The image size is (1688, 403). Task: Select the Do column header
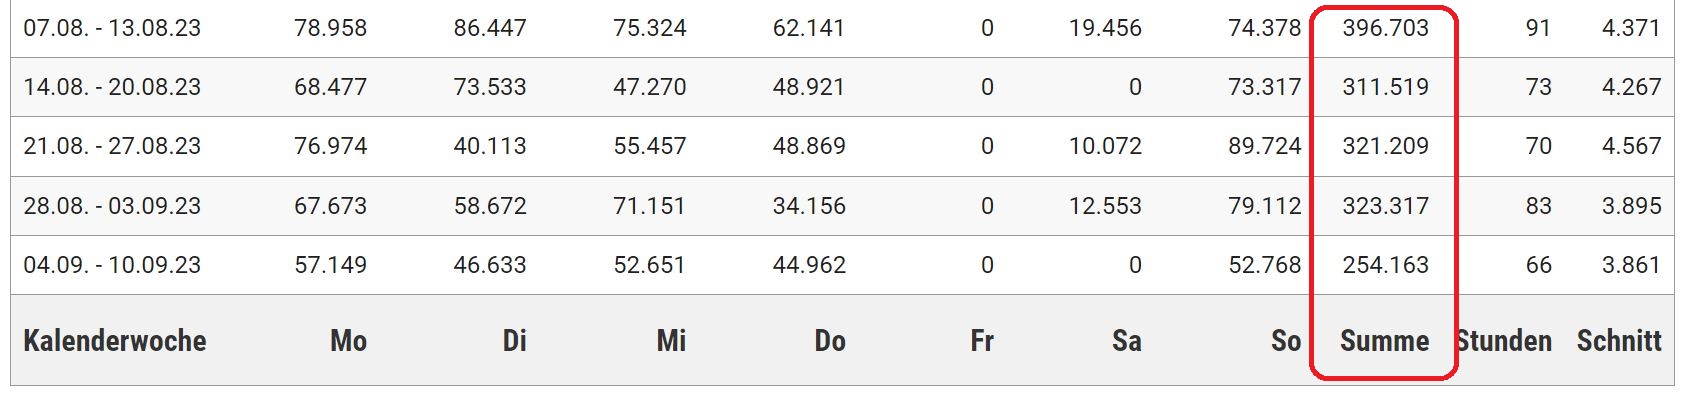point(830,341)
